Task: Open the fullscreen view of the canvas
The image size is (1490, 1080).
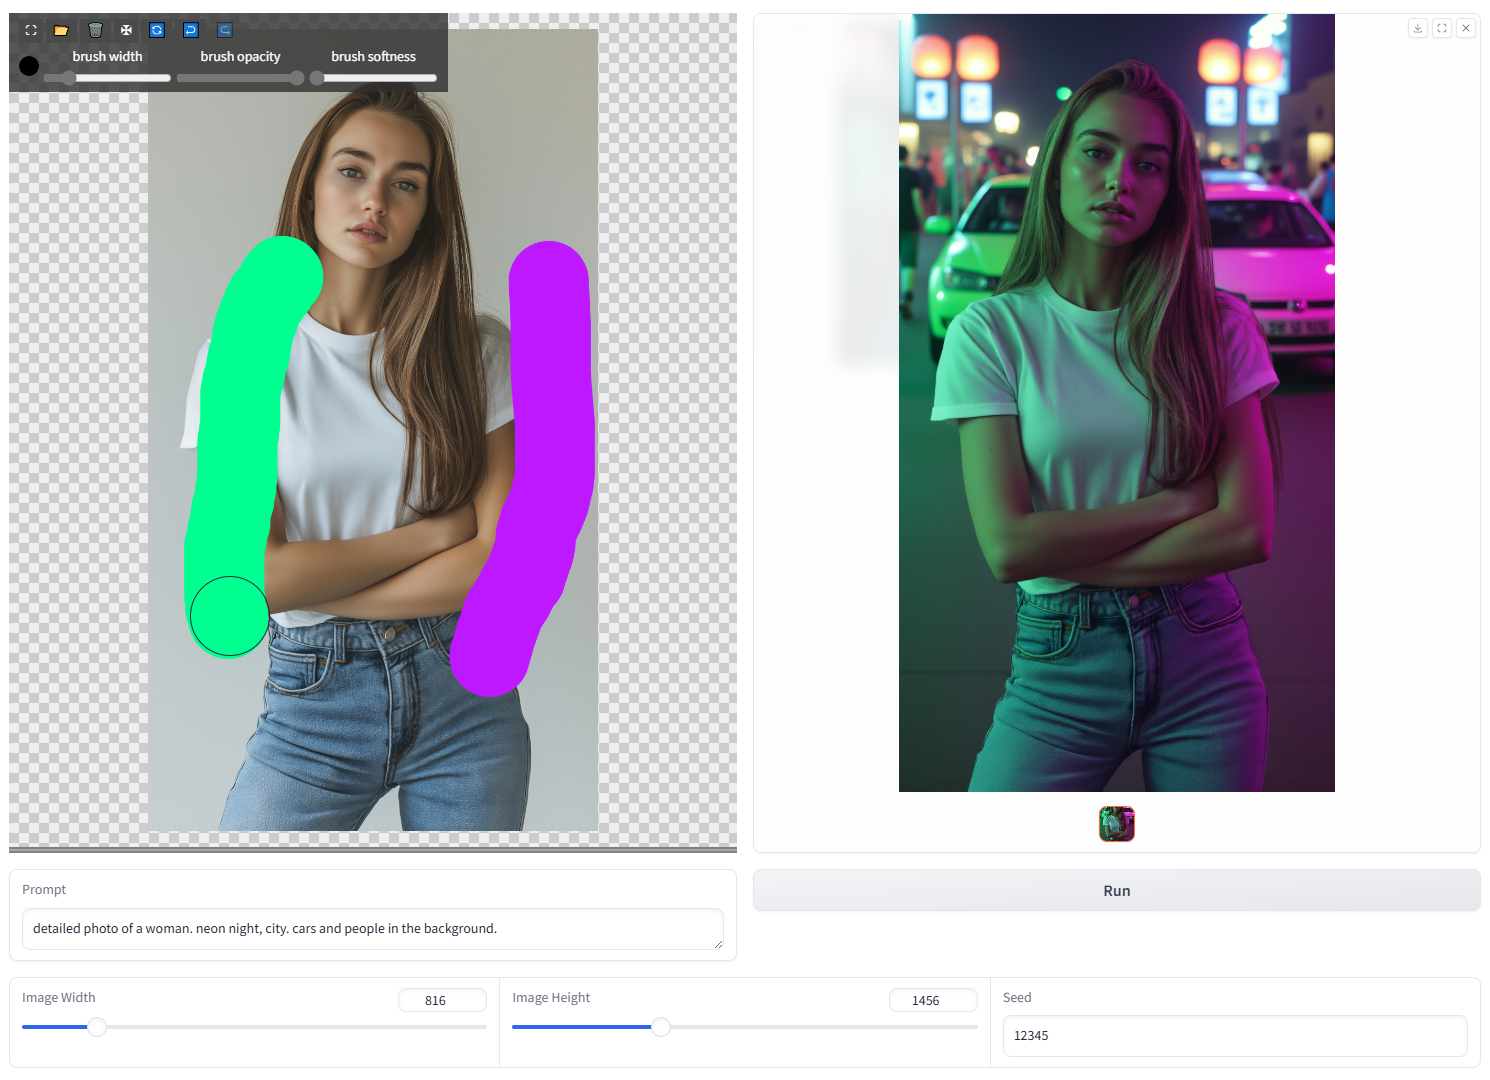Action: coord(30,30)
